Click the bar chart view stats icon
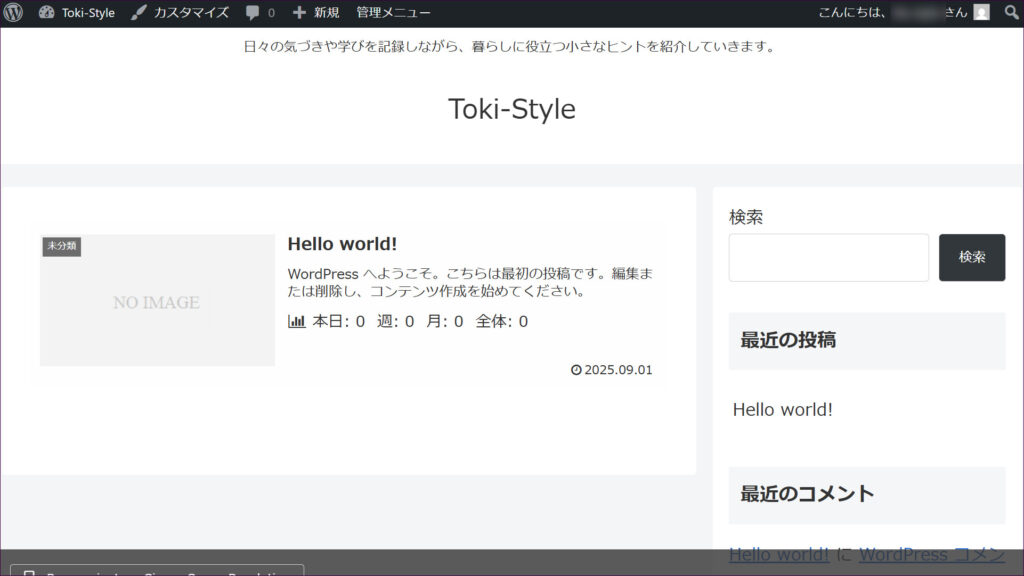The height and width of the screenshot is (576, 1024). click(x=296, y=321)
